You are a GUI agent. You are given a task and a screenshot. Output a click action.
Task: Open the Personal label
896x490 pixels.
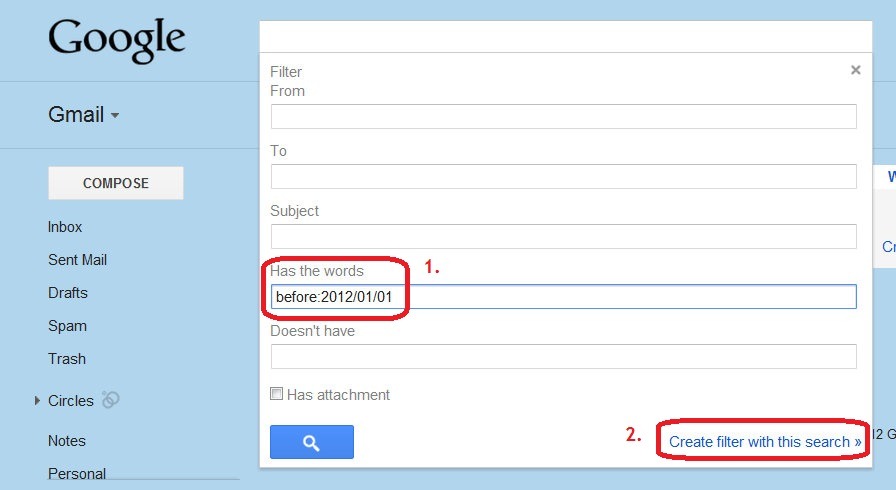tap(77, 473)
